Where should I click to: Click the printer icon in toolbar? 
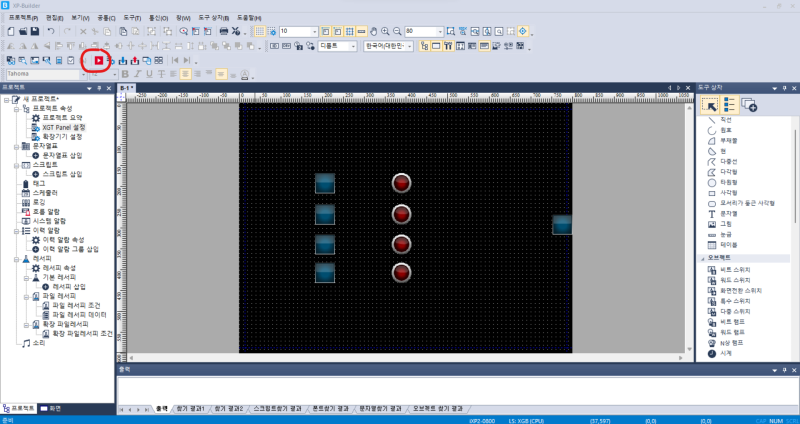pyautogui.click(x=223, y=31)
